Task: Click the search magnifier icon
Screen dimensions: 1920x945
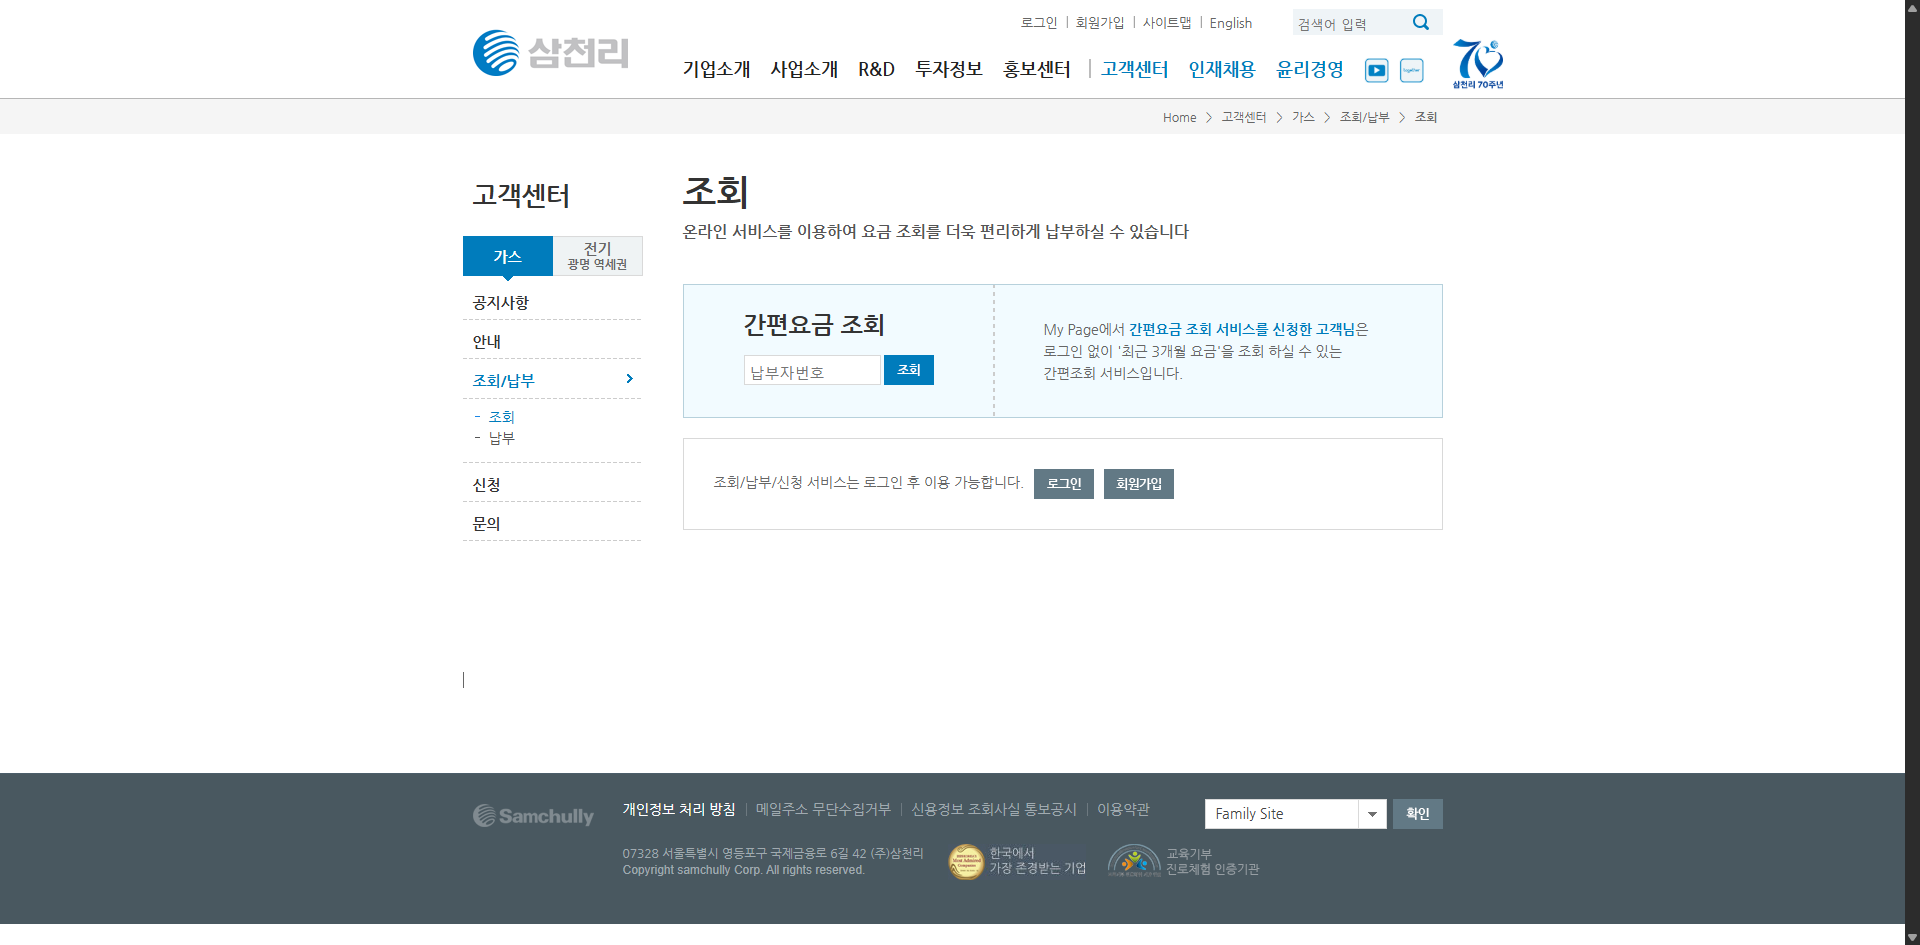Action: coord(1420,21)
